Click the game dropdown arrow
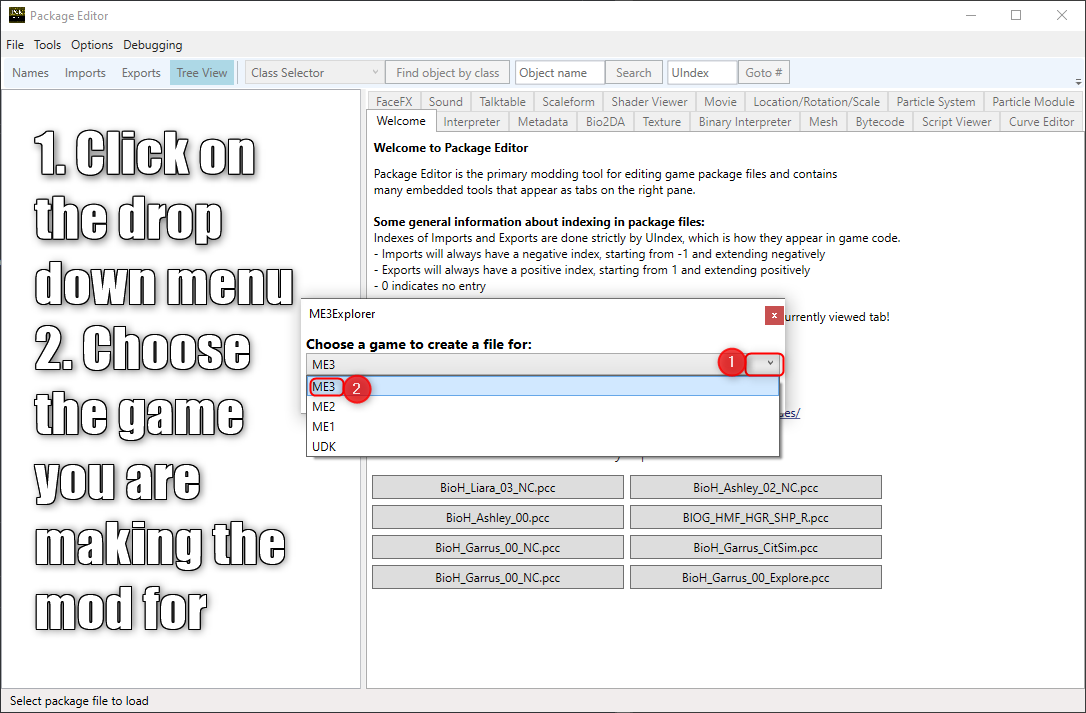 tap(769, 363)
